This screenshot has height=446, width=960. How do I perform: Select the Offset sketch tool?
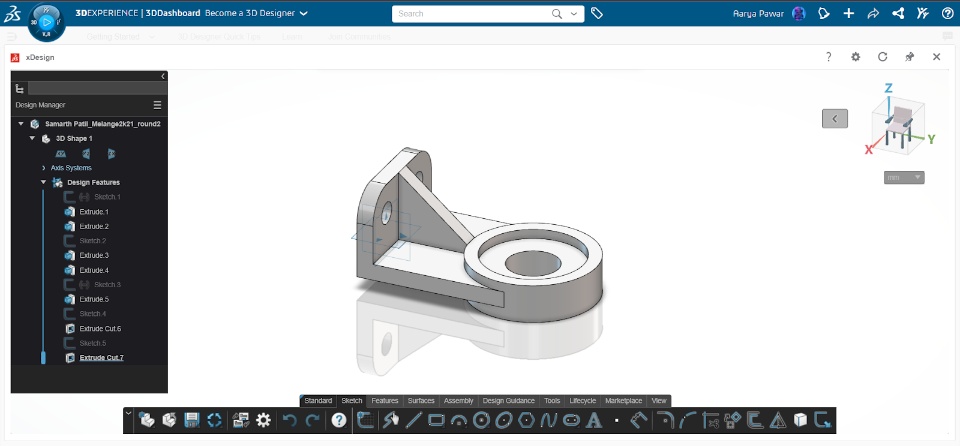point(756,420)
